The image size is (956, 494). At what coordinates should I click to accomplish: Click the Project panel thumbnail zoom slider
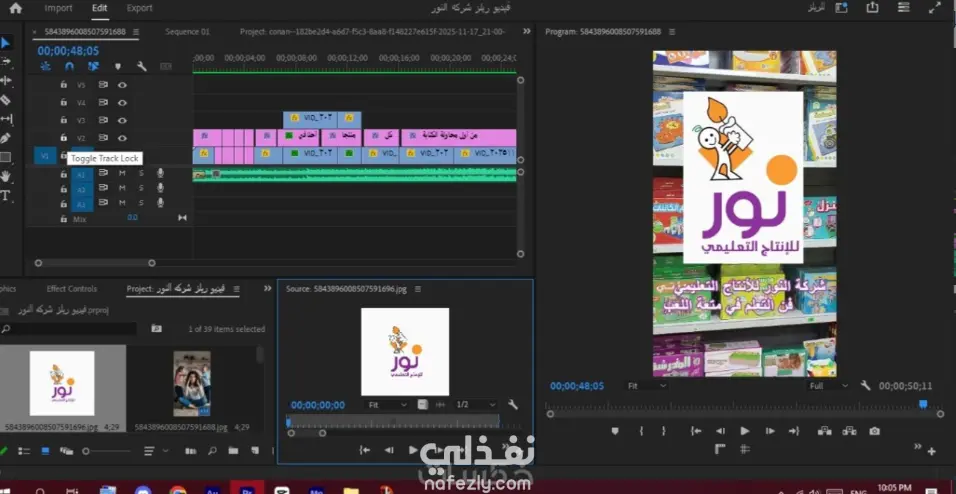click(107, 451)
